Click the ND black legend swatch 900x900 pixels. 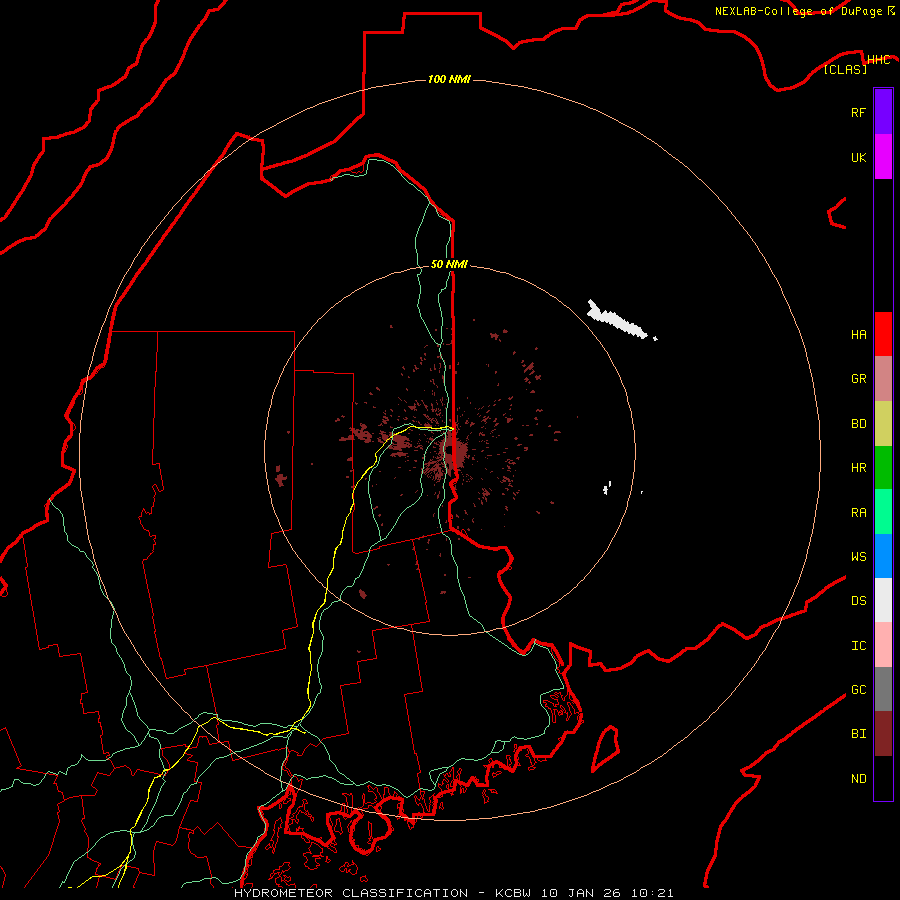pyautogui.click(x=883, y=778)
